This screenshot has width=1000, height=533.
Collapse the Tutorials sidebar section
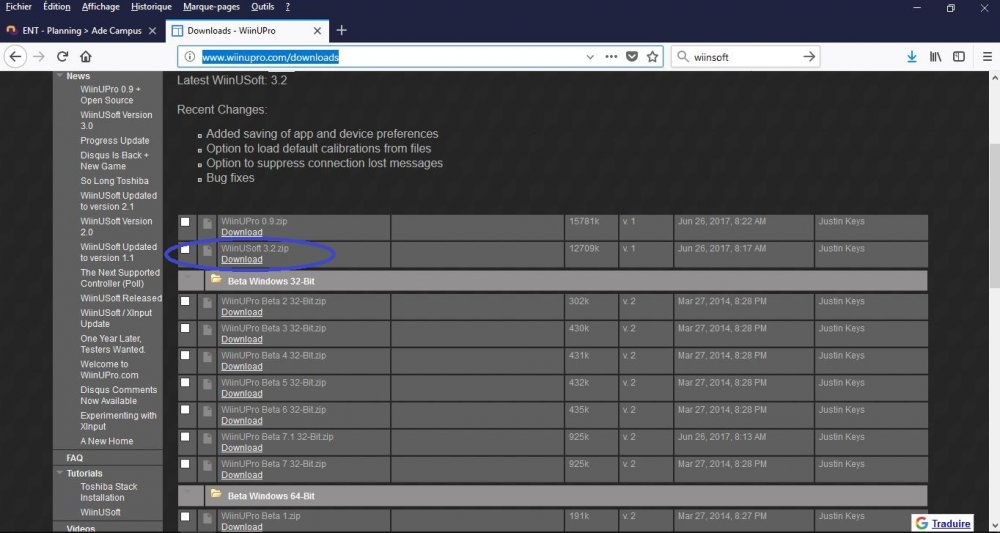click(x=61, y=473)
